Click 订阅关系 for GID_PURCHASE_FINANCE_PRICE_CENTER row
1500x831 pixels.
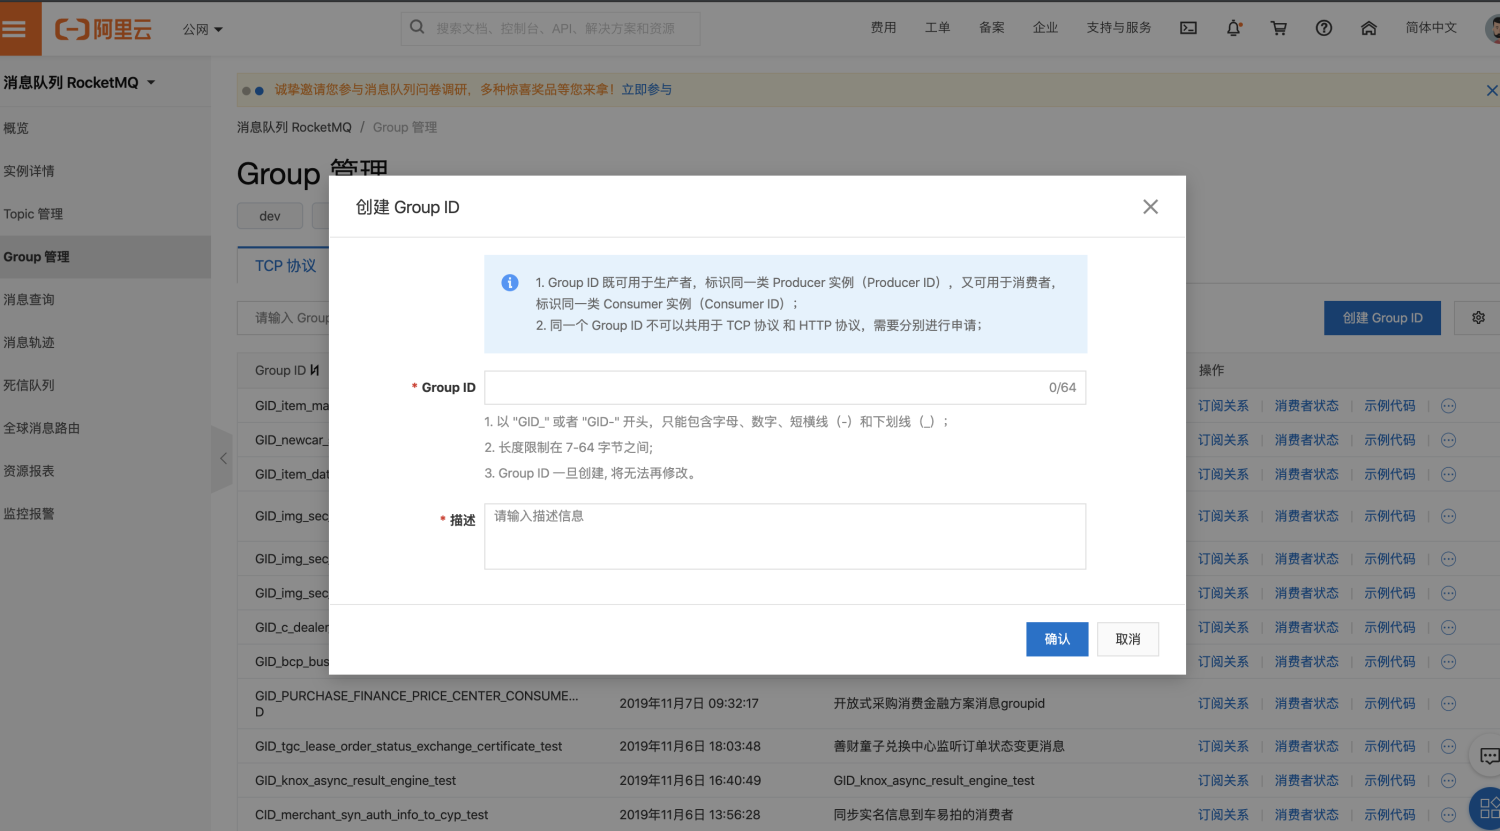(x=1223, y=704)
